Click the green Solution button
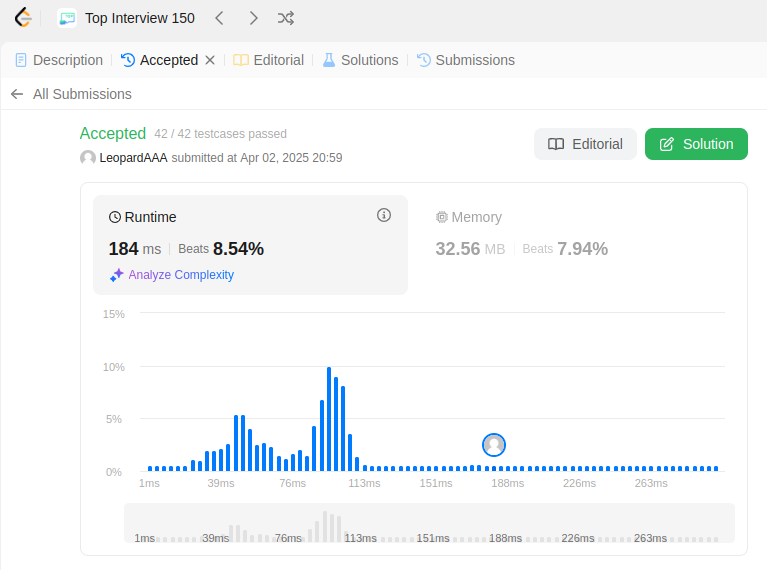Image resolution: width=767 pixels, height=570 pixels. coord(696,144)
